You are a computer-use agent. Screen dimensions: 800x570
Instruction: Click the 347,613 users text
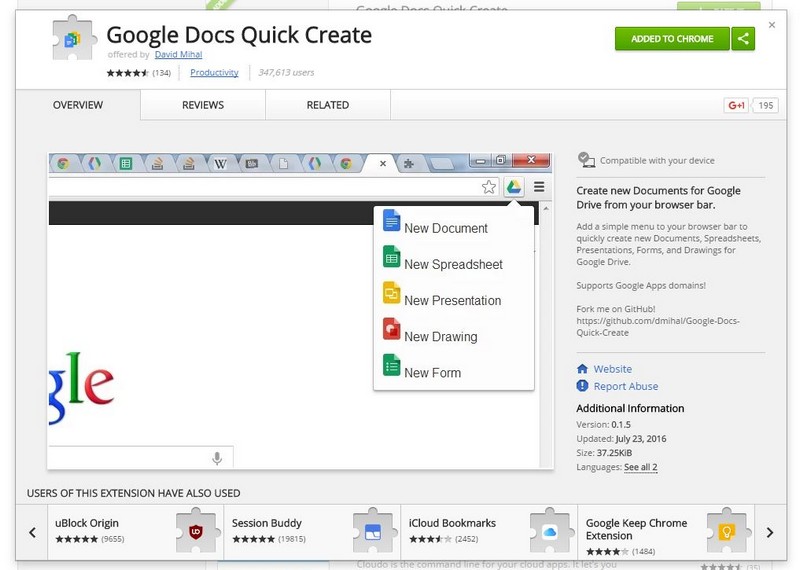pos(286,72)
